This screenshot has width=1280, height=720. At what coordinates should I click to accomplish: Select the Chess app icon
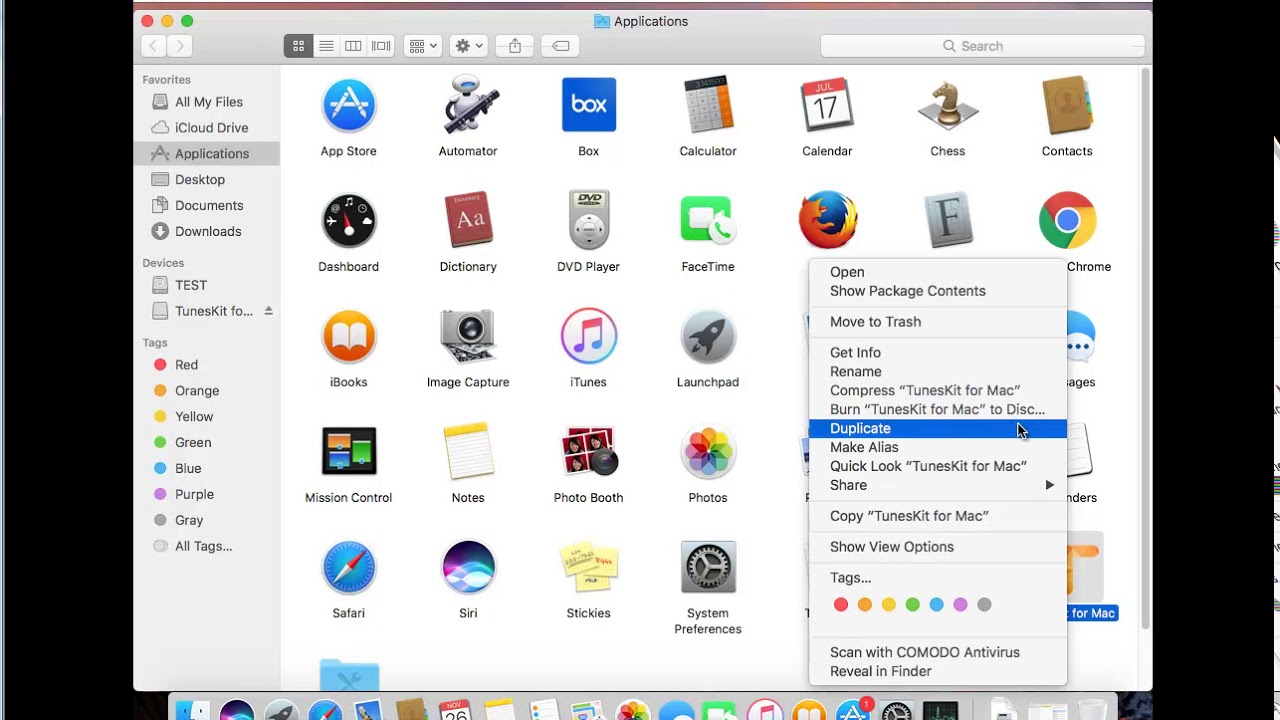click(x=947, y=105)
